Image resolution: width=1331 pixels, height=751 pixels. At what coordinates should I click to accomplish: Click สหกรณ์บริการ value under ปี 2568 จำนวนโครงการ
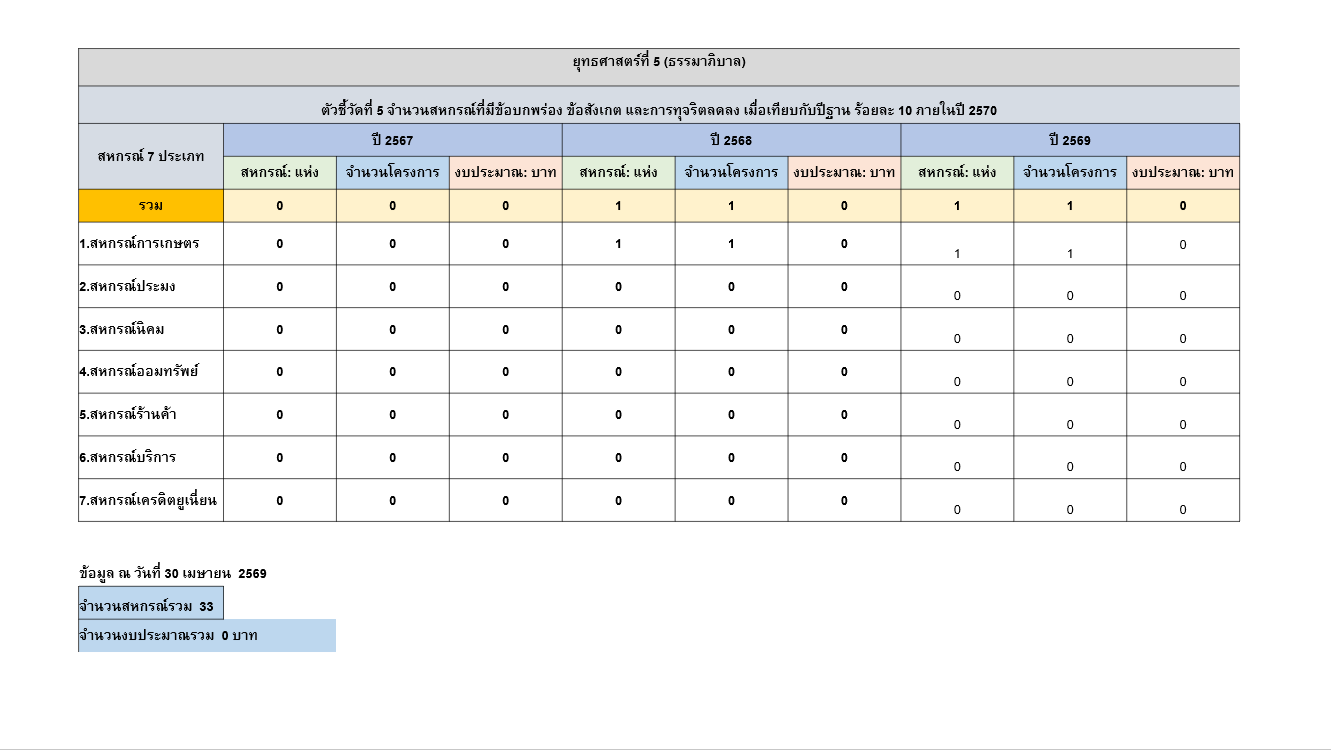pyautogui.click(x=731, y=458)
